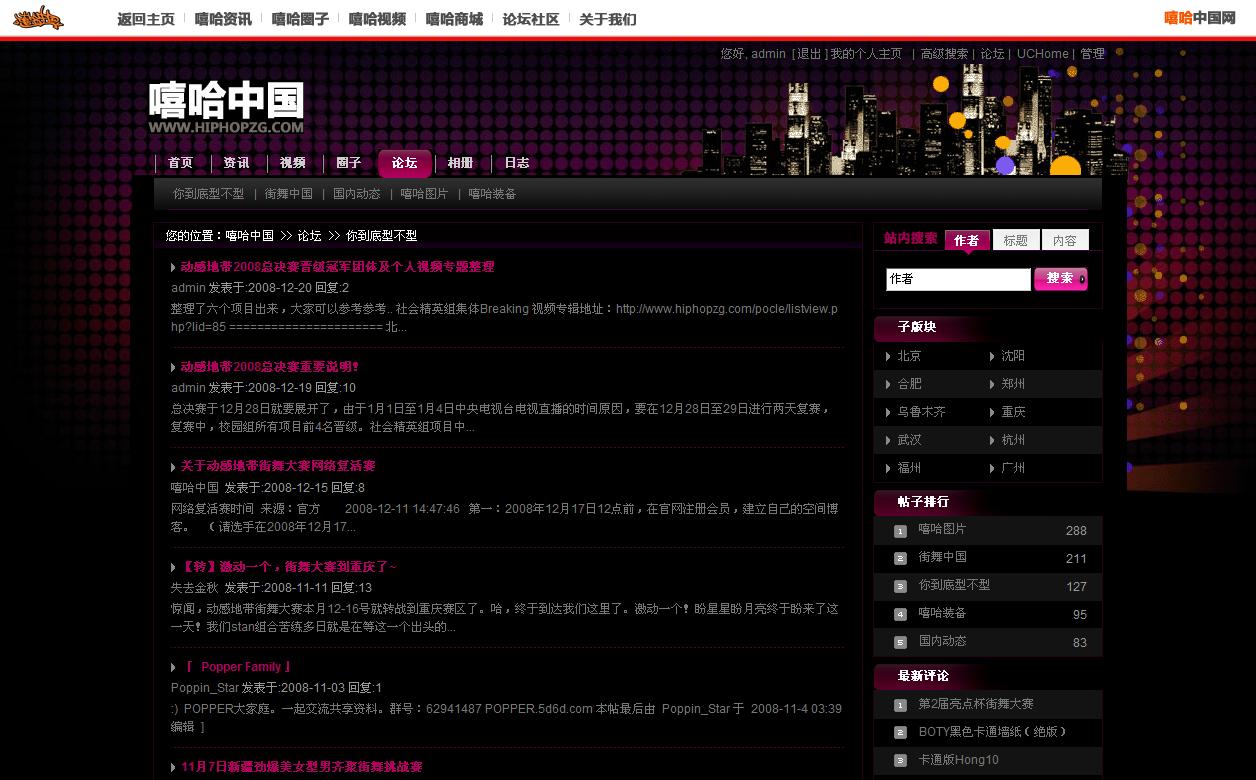Click badge 2 beside BOTY黑色卡通墙纸
This screenshot has width=1256, height=780.
900,734
